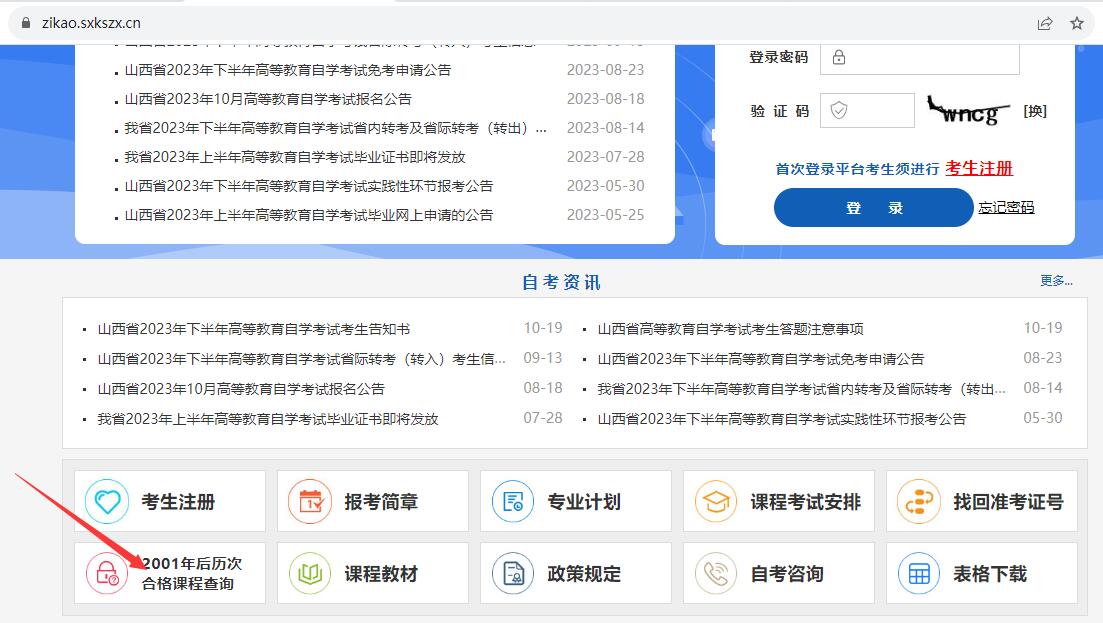Open the 课程教材 book icon
The width and height of the screenshot is (1103, 623).
310,574
